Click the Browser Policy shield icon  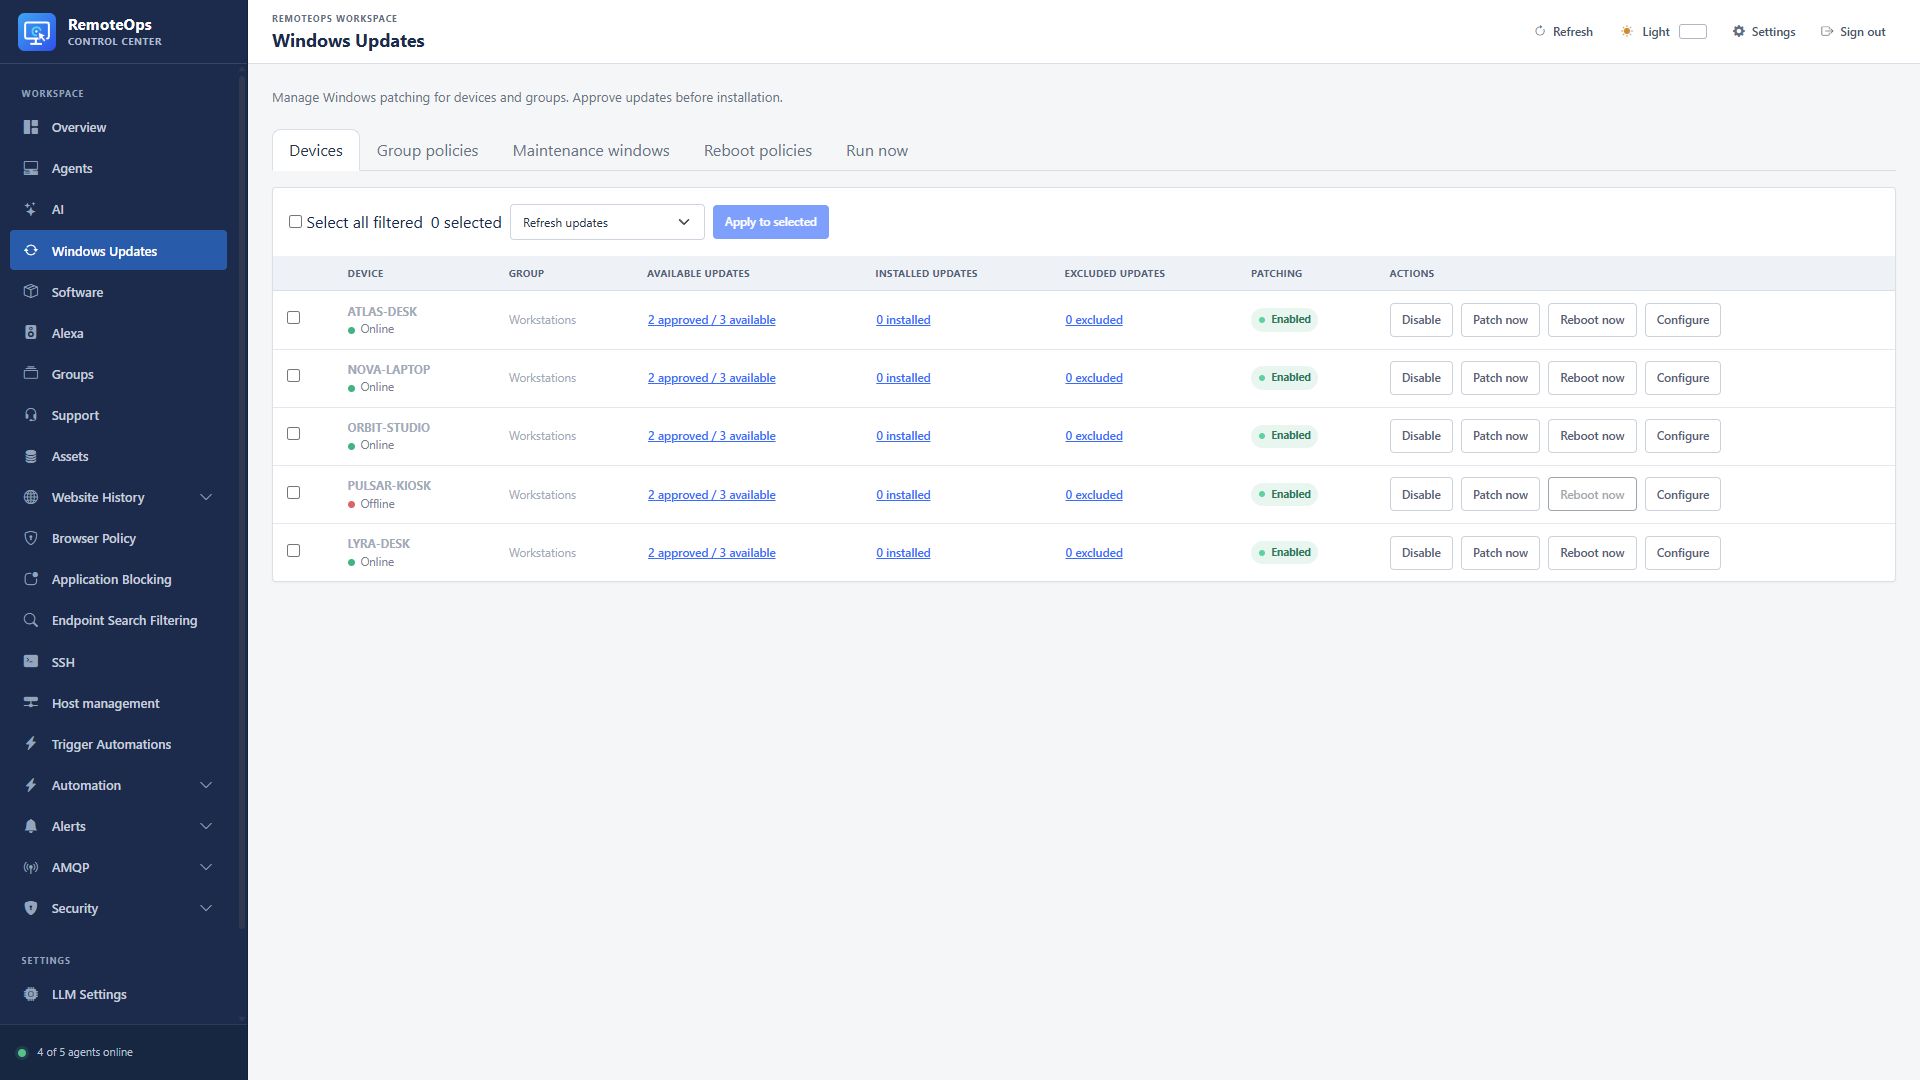pyautogui.click(x=31, y=538)
